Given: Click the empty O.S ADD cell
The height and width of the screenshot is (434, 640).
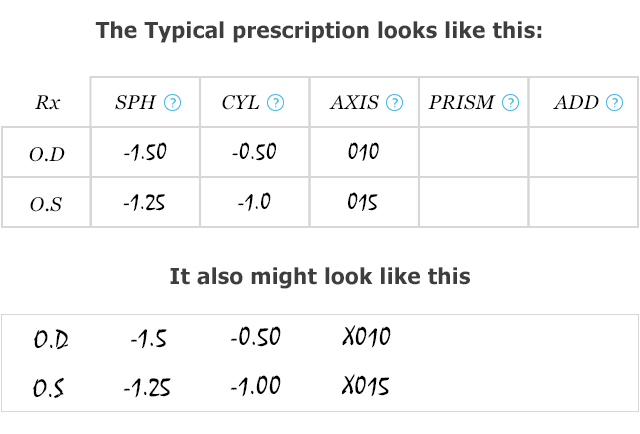Looking at the screenshot, I should (x=583, y=202).
